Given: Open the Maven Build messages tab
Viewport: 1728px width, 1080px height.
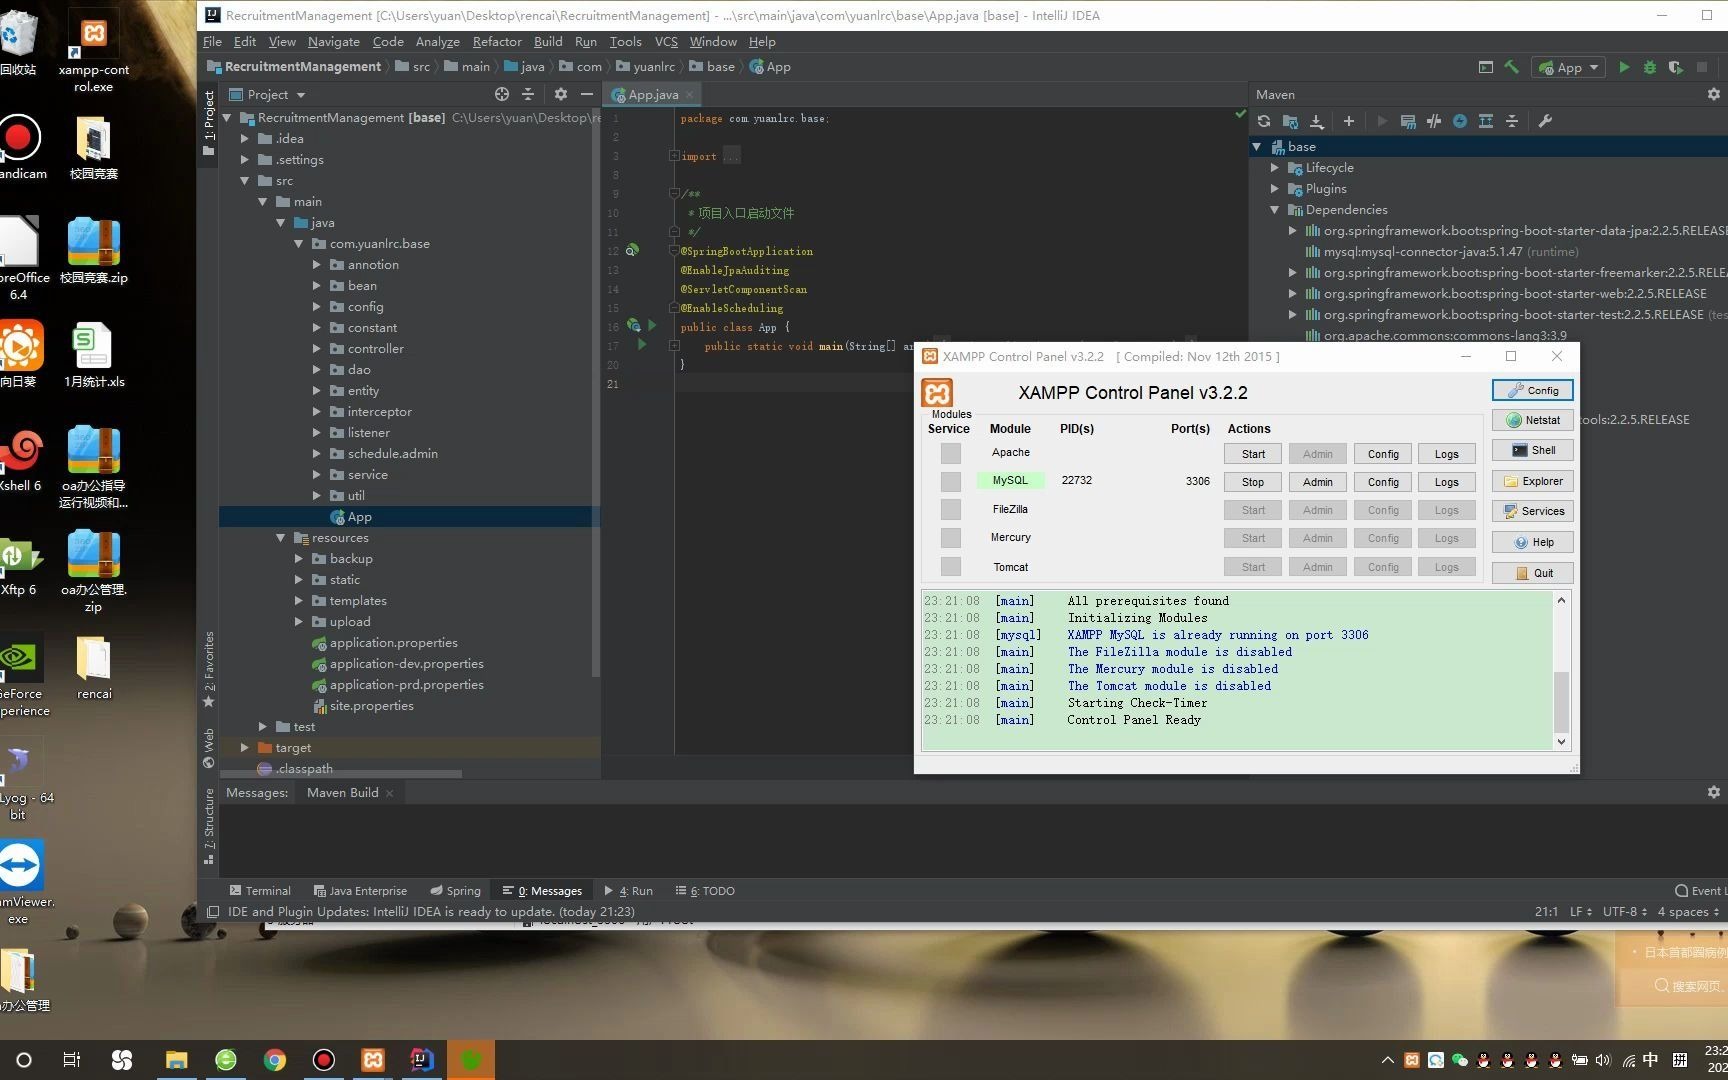Looking at the screenshot, I should tap(350, 792).
